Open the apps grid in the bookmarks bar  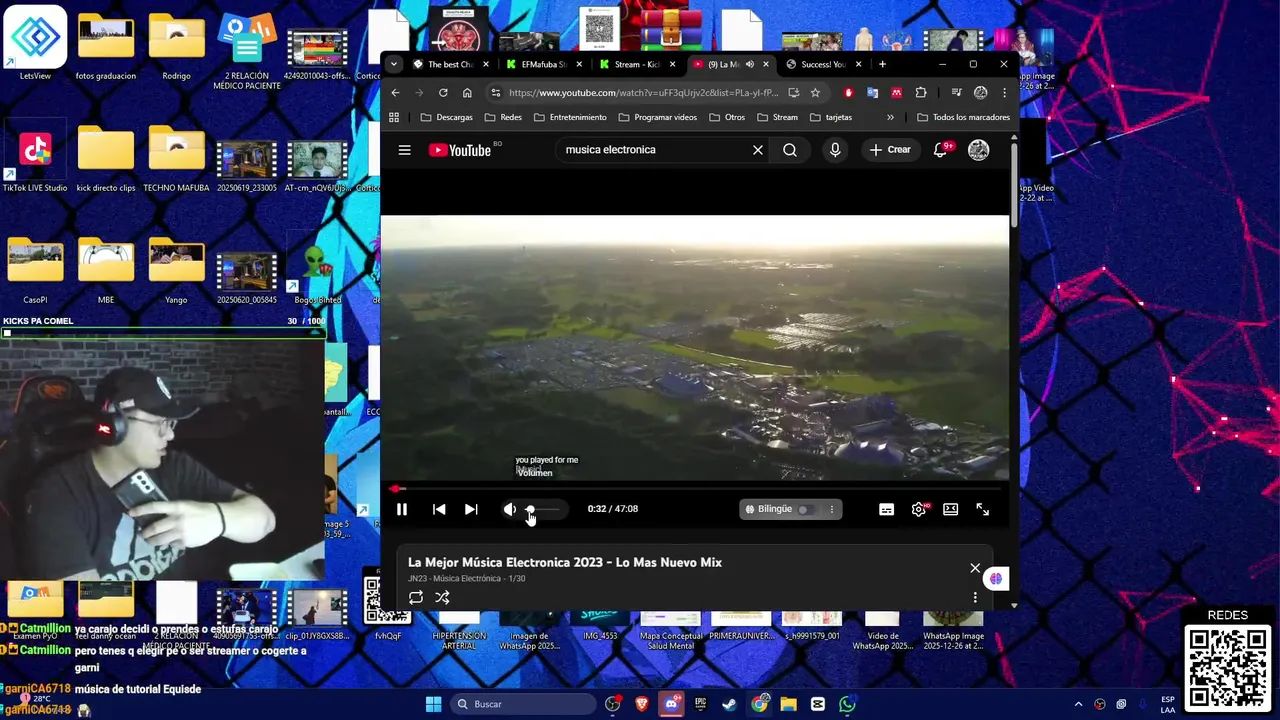tap(394, 117)
